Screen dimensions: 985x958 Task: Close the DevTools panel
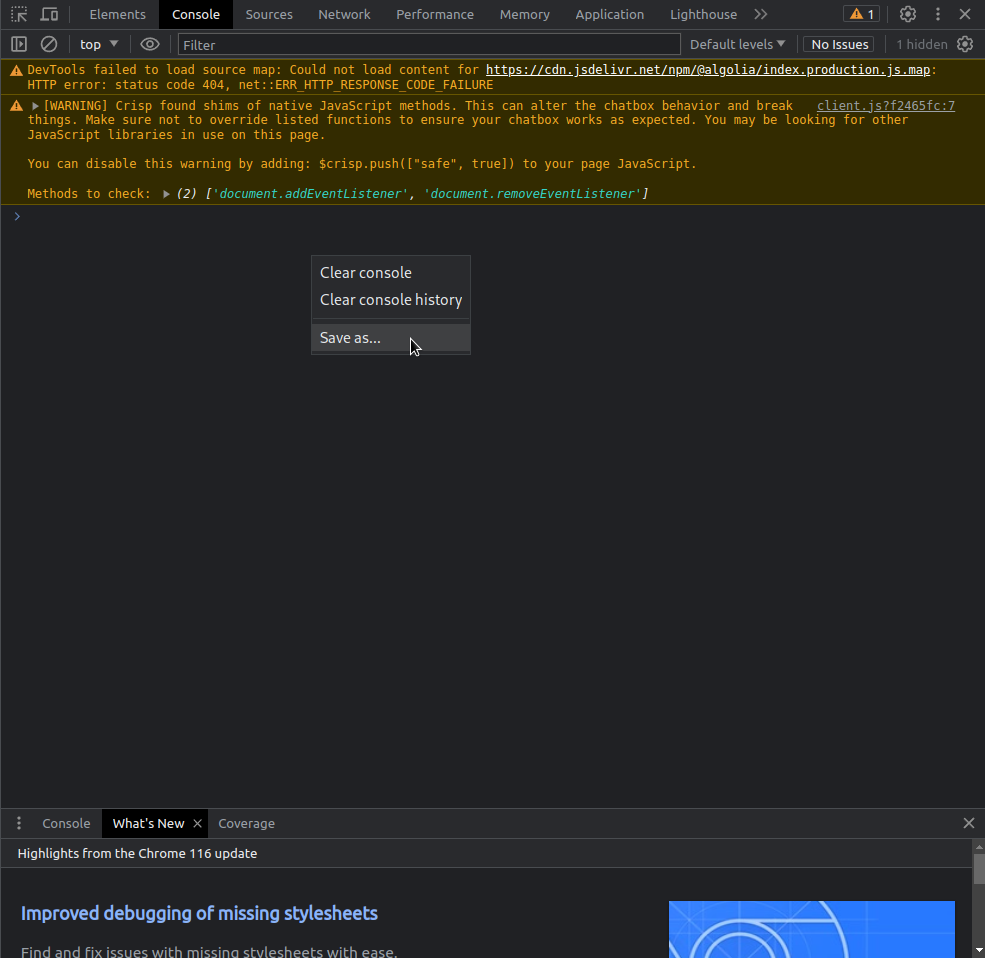pyautogui.click(x=966, y=14)
